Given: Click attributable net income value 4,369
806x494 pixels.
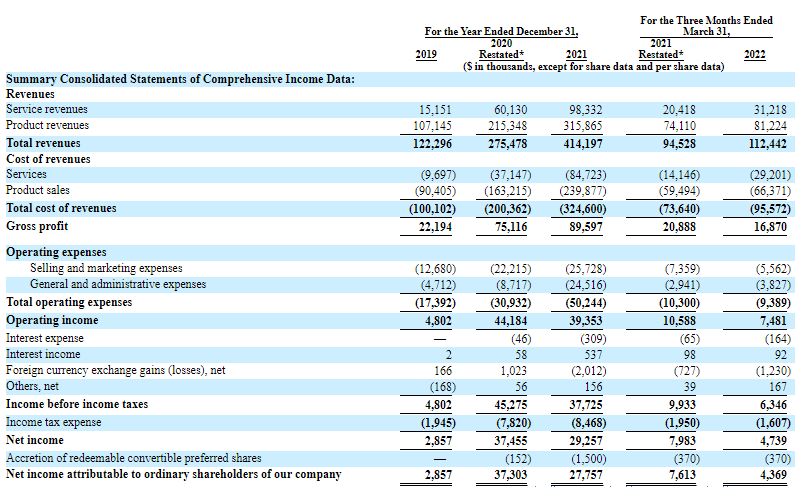Looking at the screenshot, I should 773,475.
